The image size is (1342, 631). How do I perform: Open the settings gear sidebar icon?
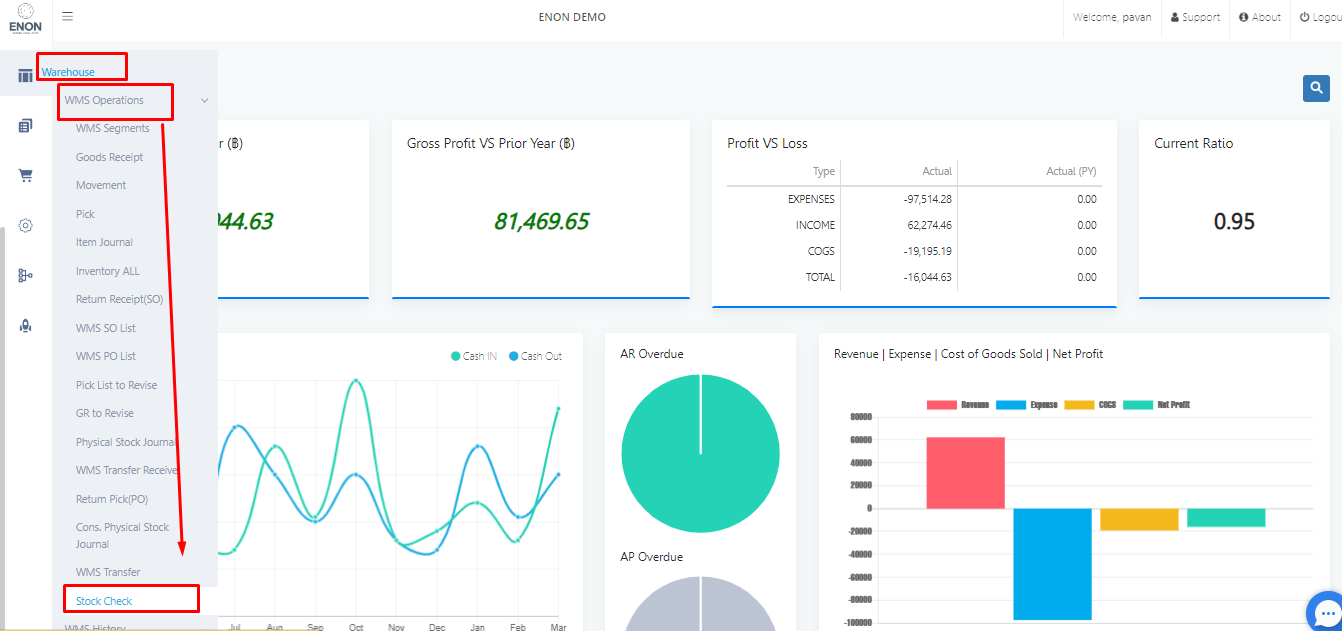[25, 226]
